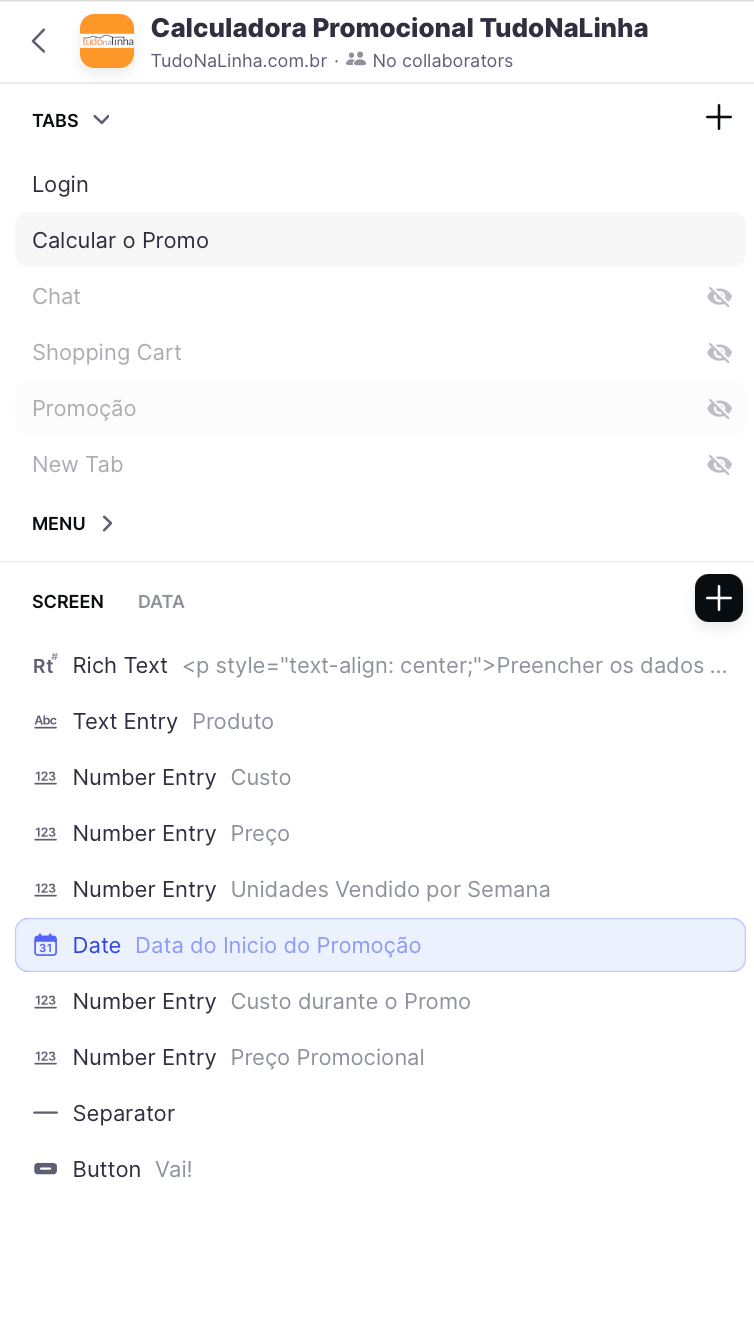754x1326 pixels.
Task: Click the Rich Text component icon
Action: click(x=45, y=665)
